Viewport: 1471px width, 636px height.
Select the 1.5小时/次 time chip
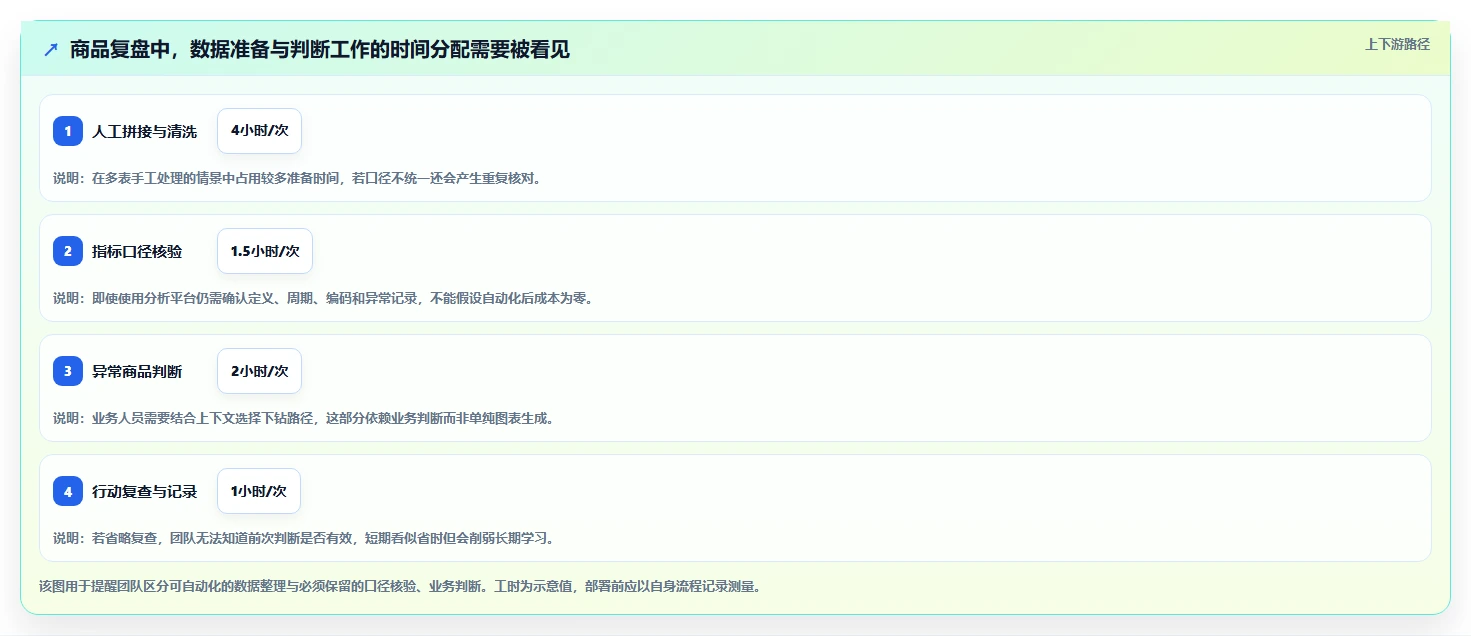(265, 251)
